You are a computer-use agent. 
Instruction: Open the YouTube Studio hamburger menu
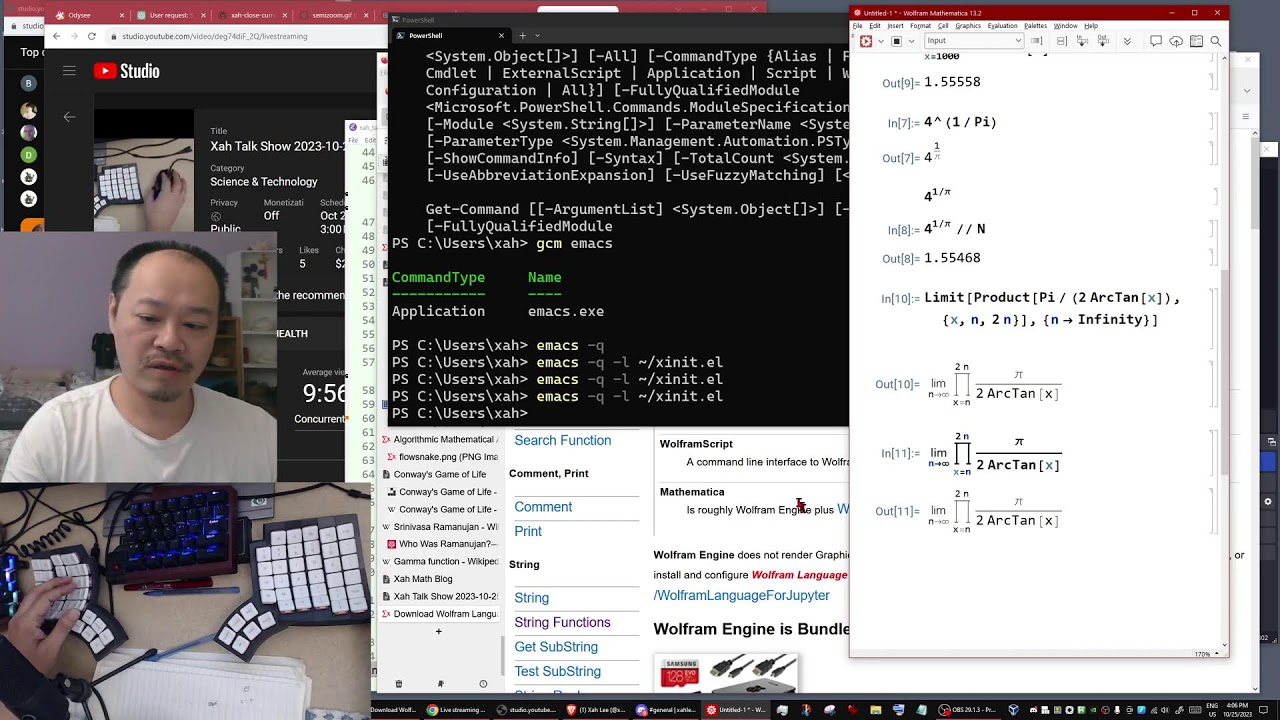click(69, 71)
